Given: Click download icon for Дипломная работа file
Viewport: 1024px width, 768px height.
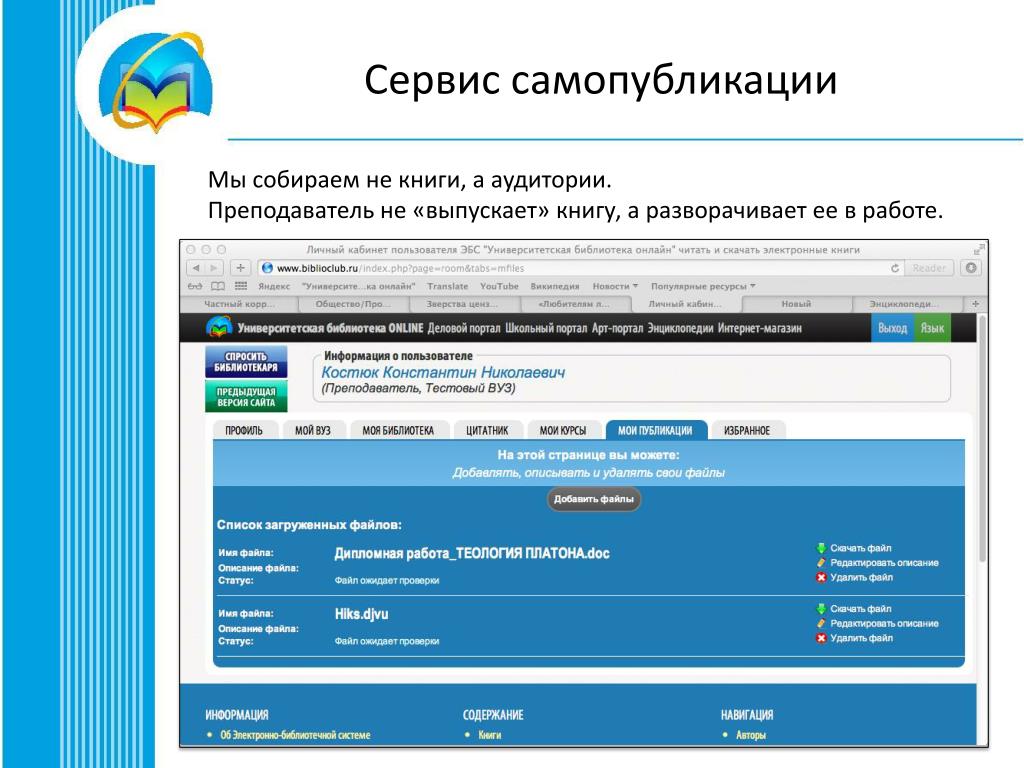Looking at the screenshot, I should [821, 548].
